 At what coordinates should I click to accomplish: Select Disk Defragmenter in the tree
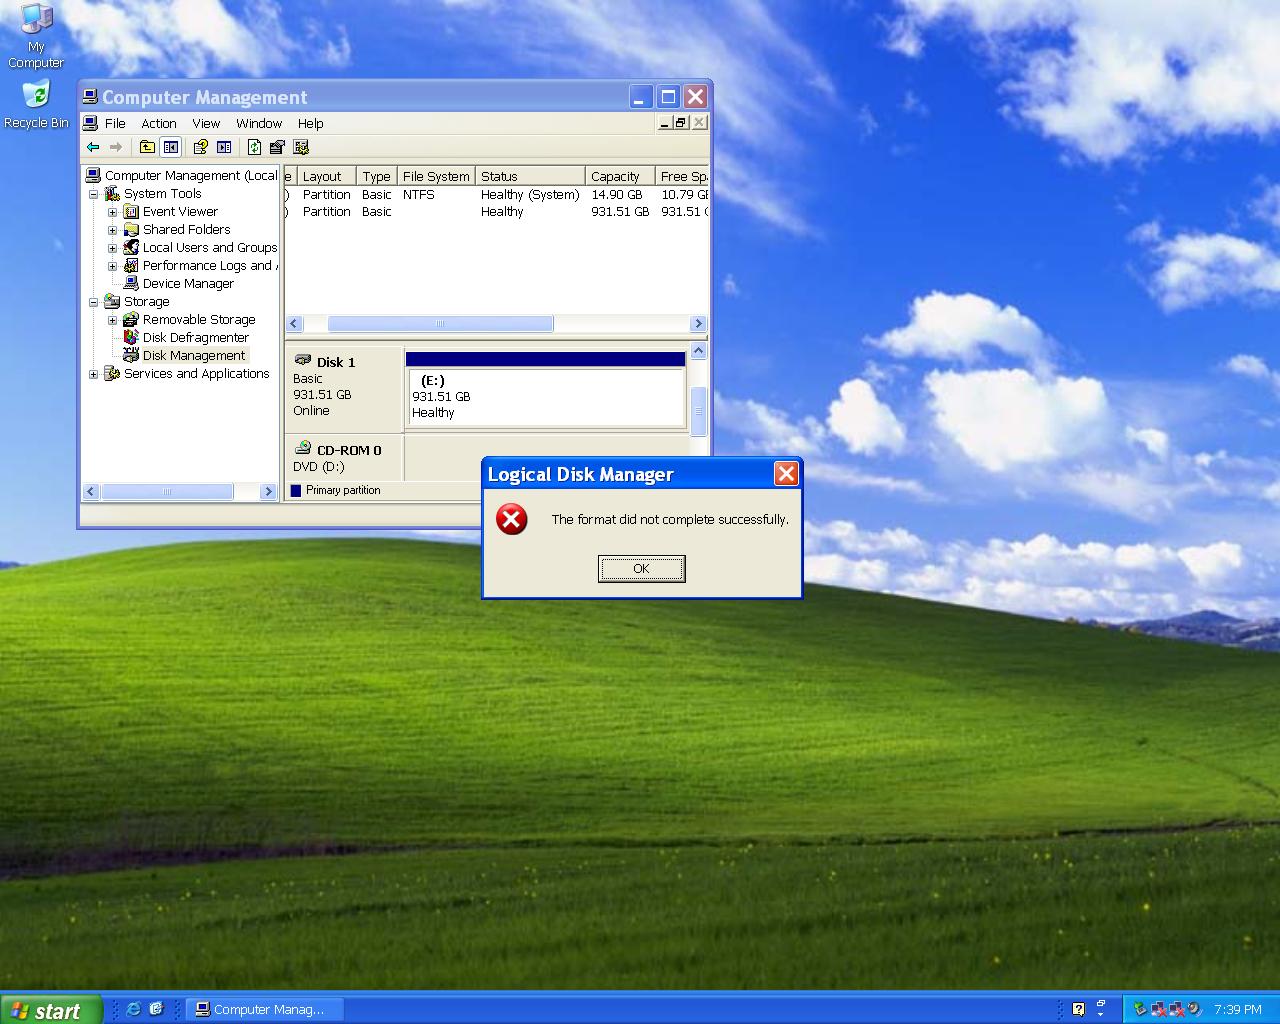195,338
